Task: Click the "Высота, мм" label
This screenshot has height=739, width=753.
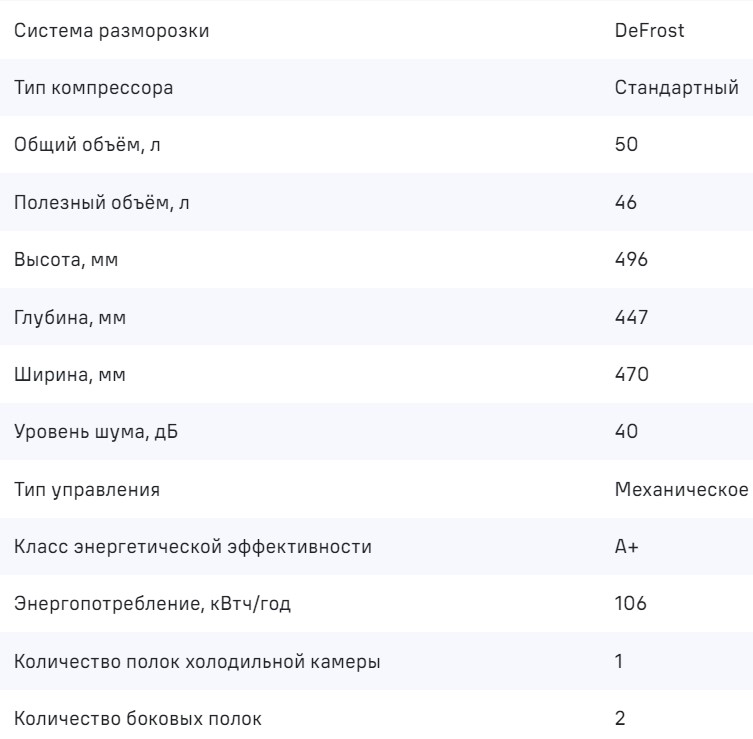Action: coord(70,260)
